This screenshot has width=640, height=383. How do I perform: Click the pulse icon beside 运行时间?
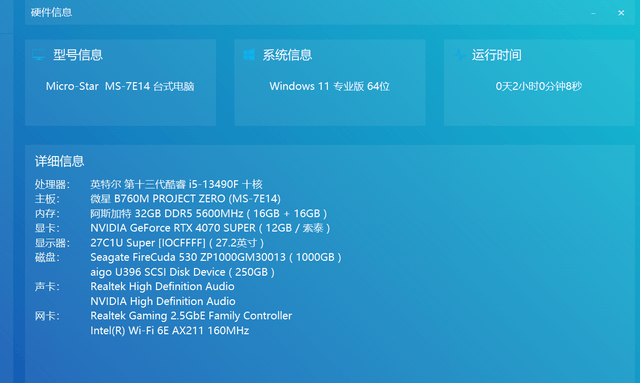[460, 55]
